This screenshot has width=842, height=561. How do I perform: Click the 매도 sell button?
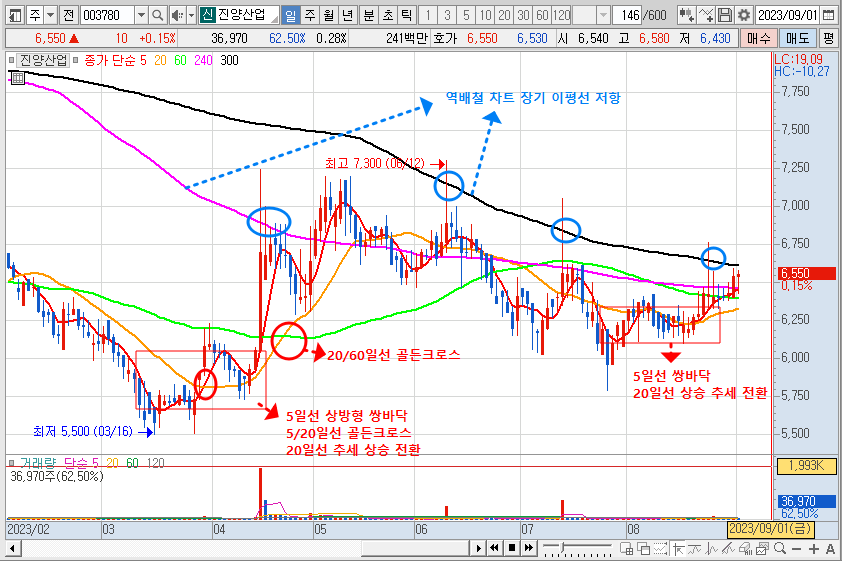(797, 38)
